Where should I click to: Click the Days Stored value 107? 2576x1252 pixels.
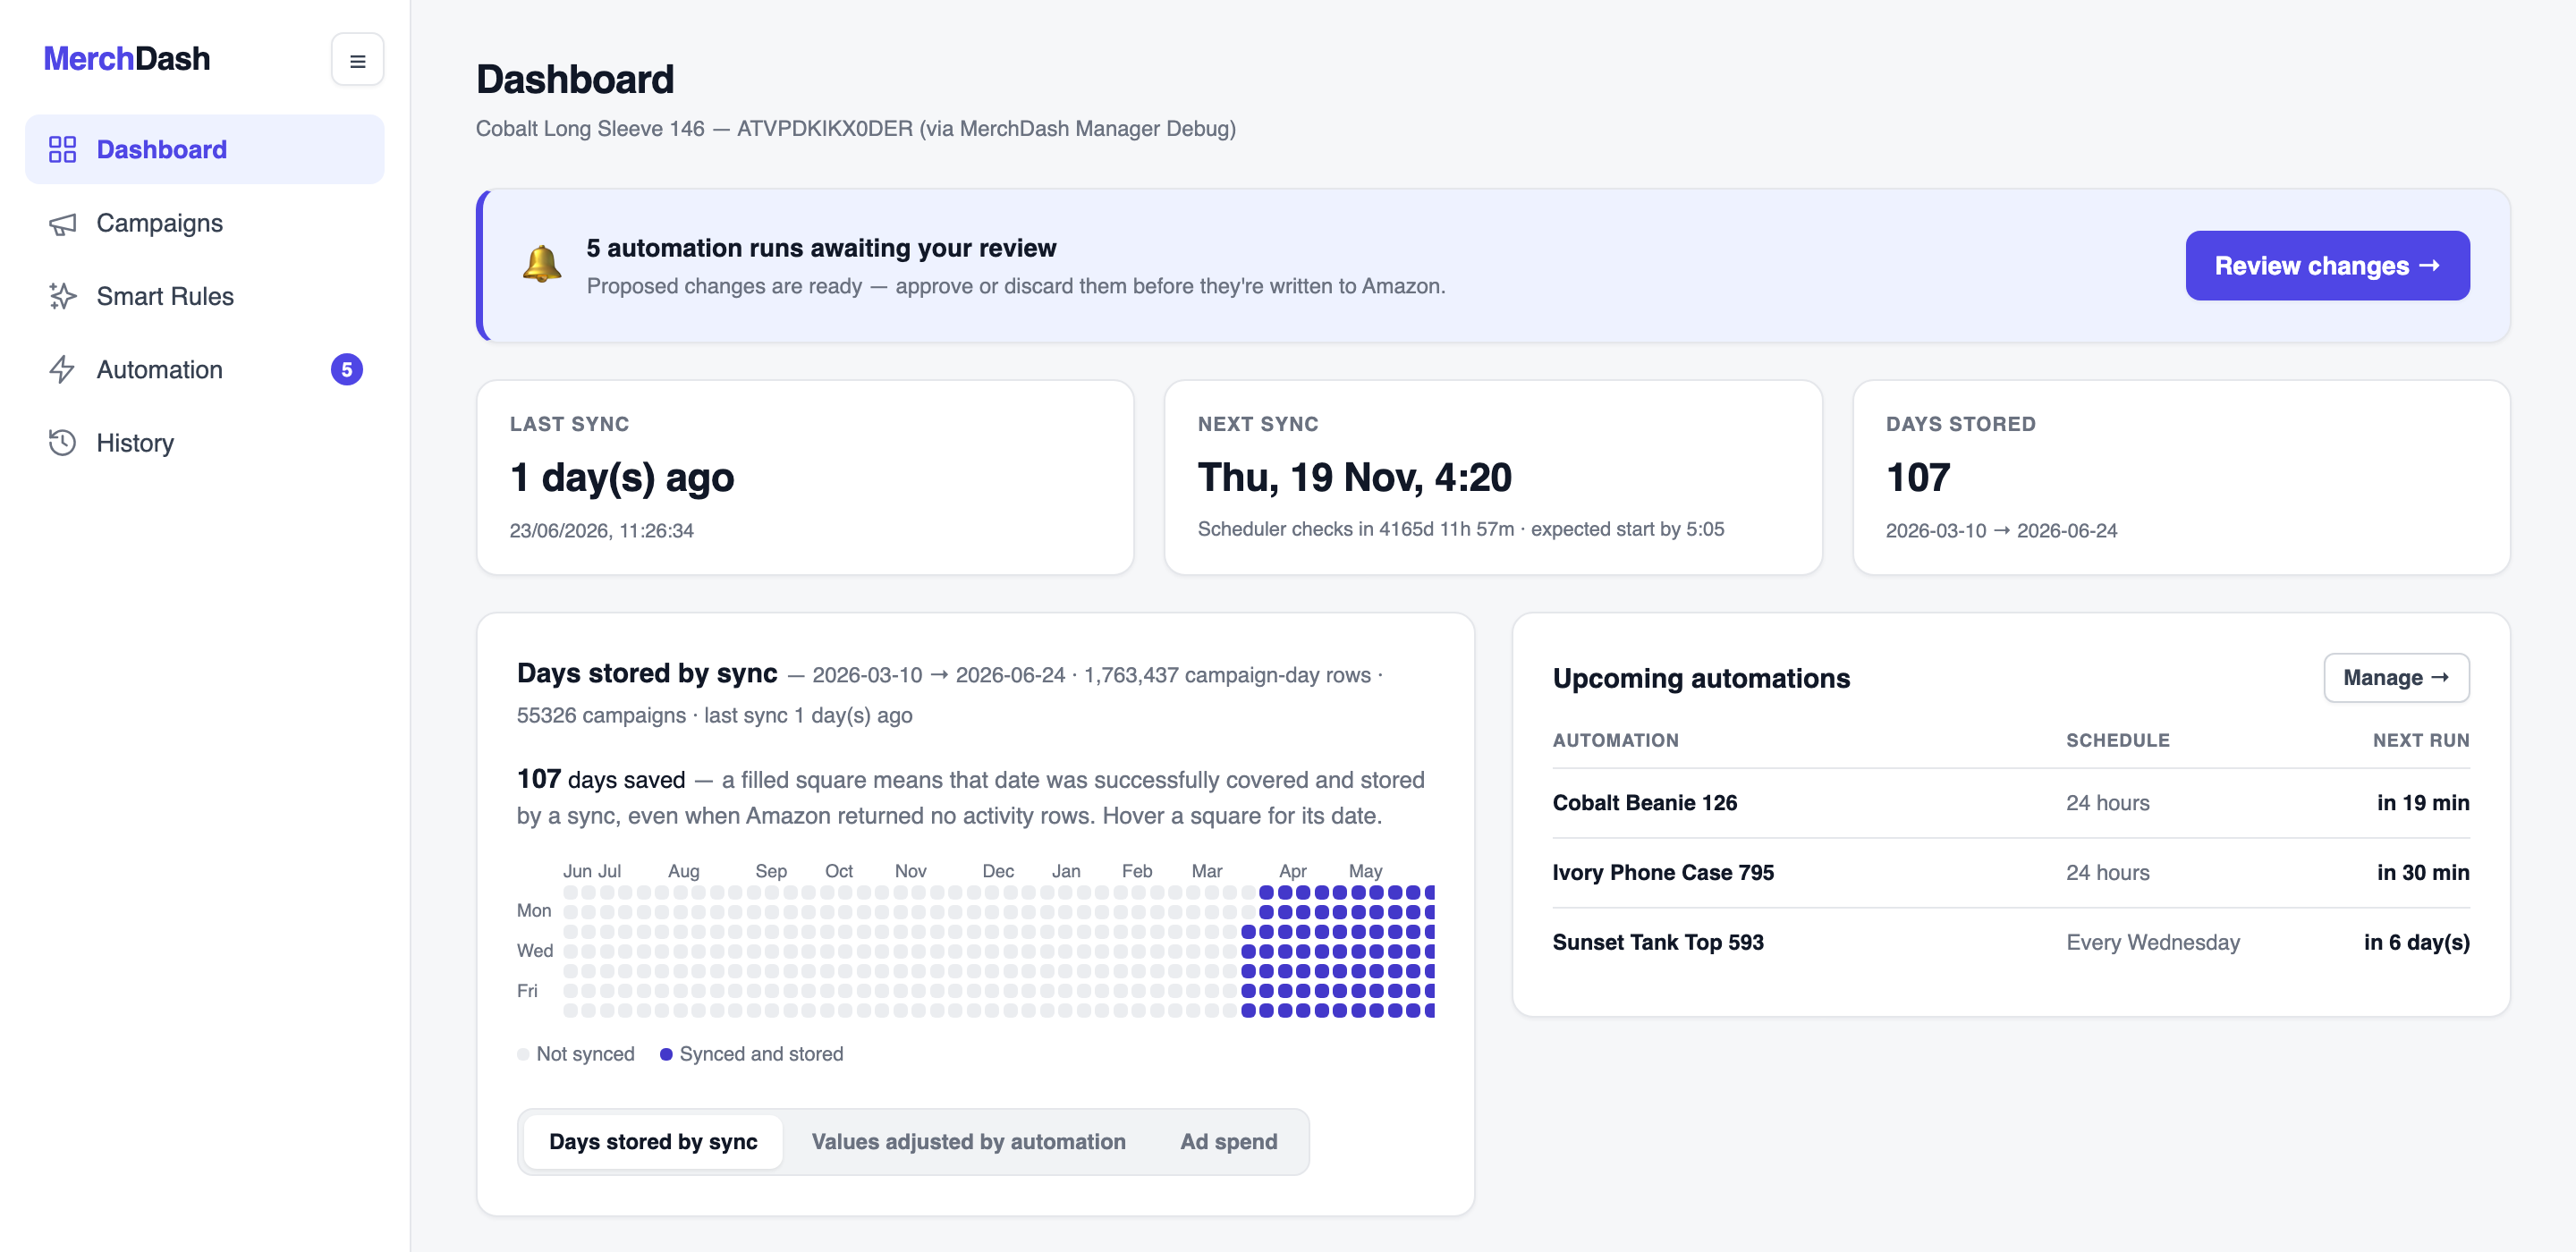click(x=1918, y=478)
